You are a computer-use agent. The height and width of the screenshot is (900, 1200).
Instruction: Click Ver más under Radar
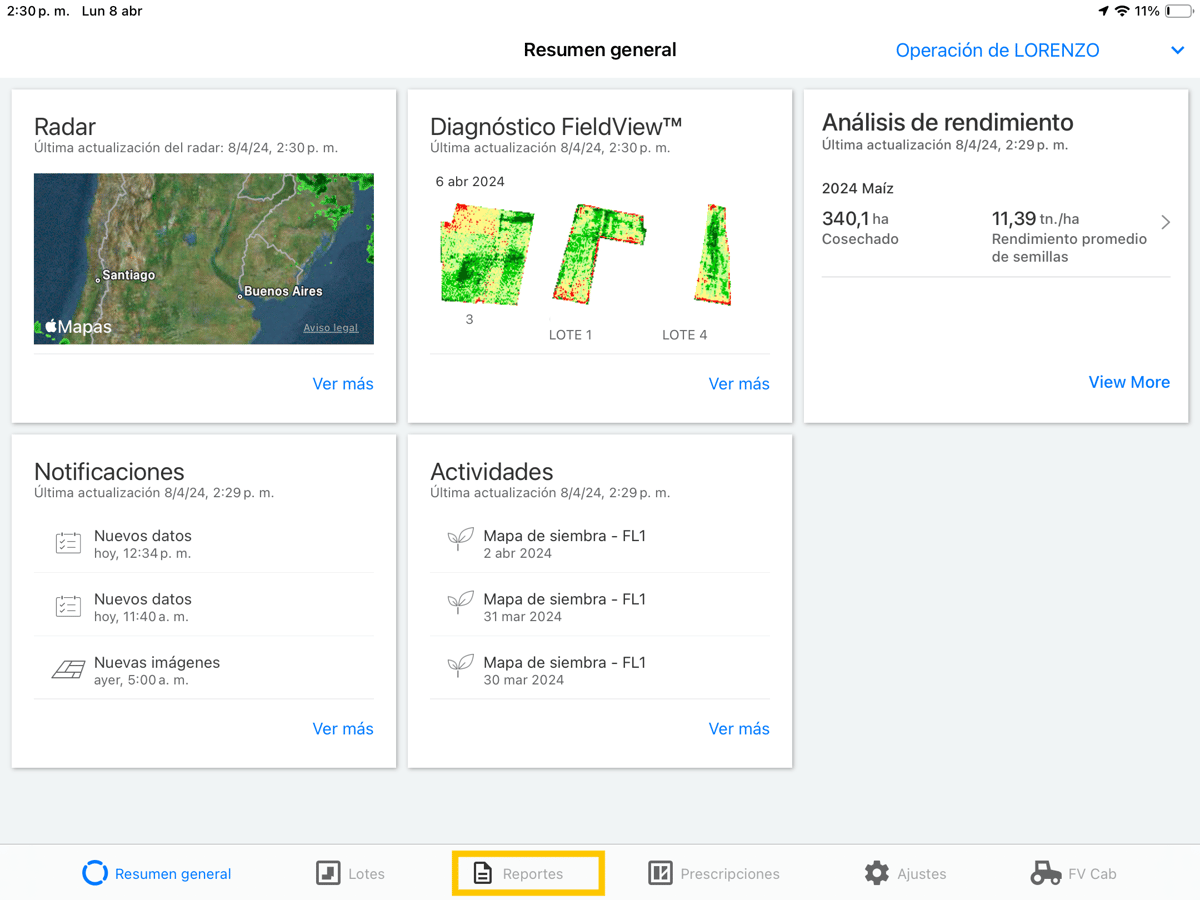[343, 383]
